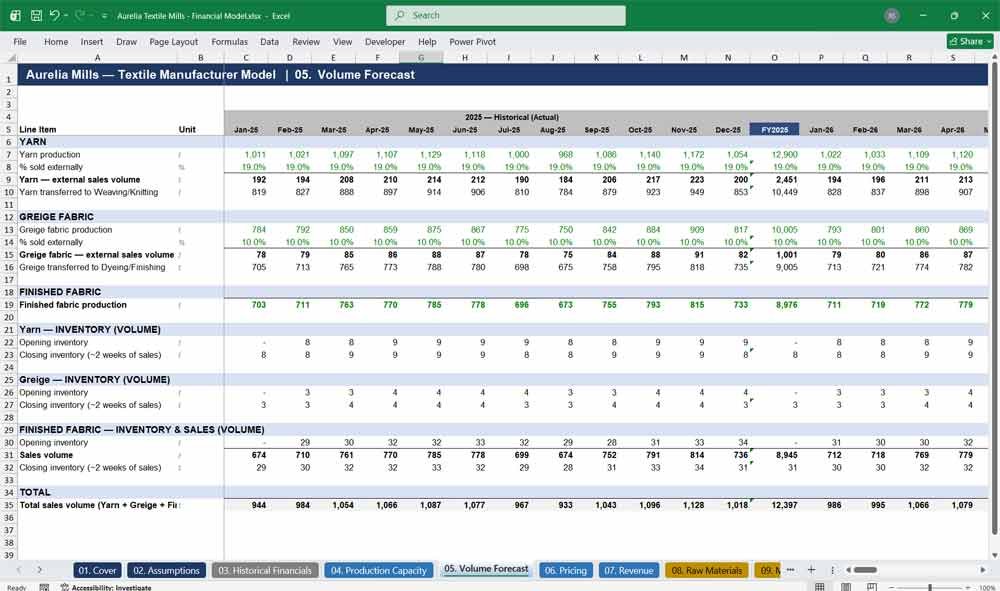
Task: Open the 03. Historical Financials sheet tab
Action: (x=265, y=571)
